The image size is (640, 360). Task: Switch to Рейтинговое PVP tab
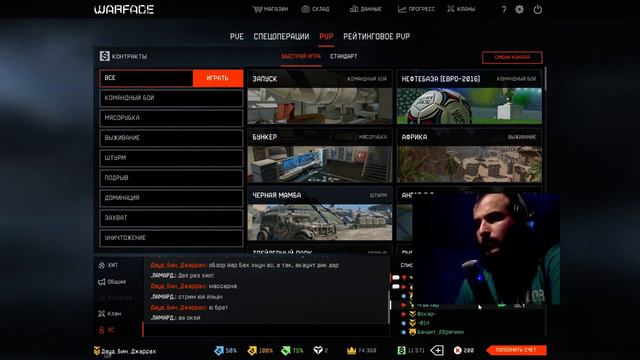coord(376,36)
